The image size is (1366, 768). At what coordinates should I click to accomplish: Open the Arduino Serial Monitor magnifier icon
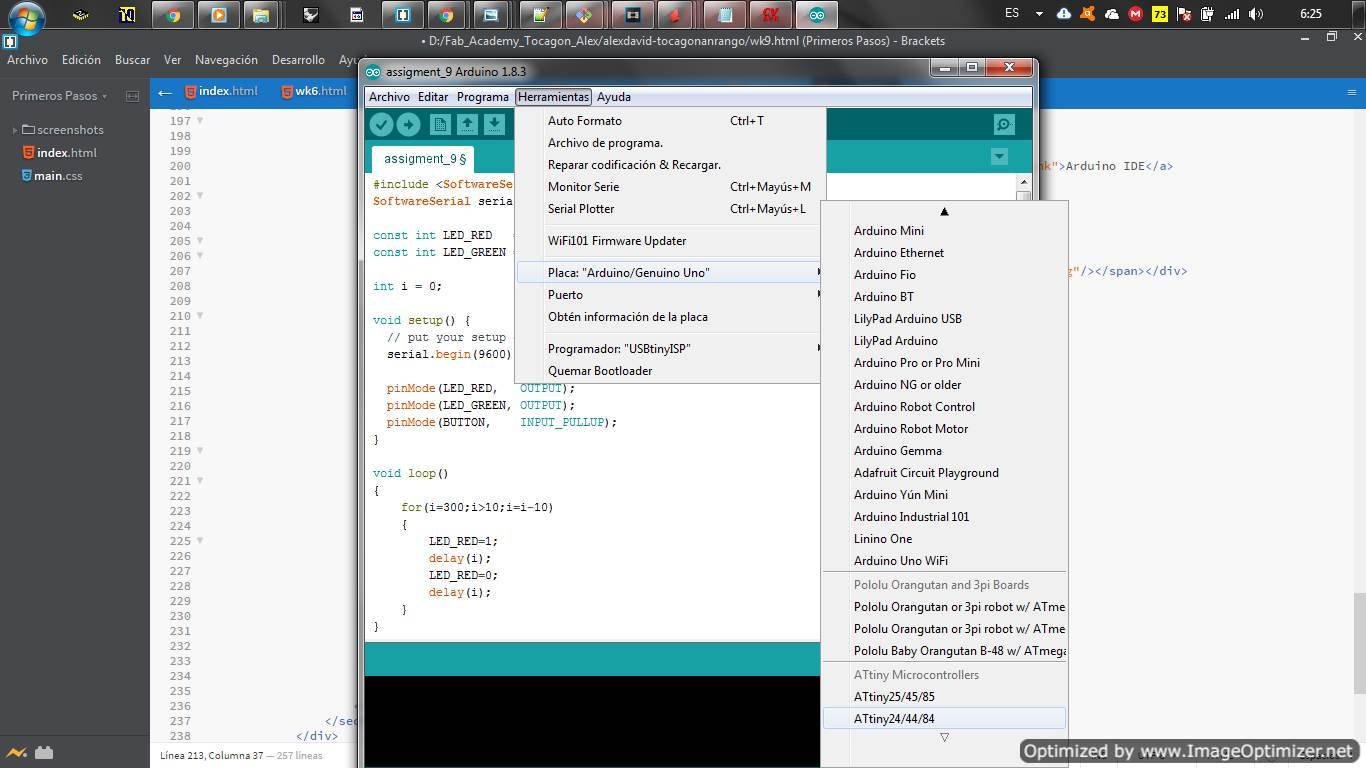pos(1004,124)
